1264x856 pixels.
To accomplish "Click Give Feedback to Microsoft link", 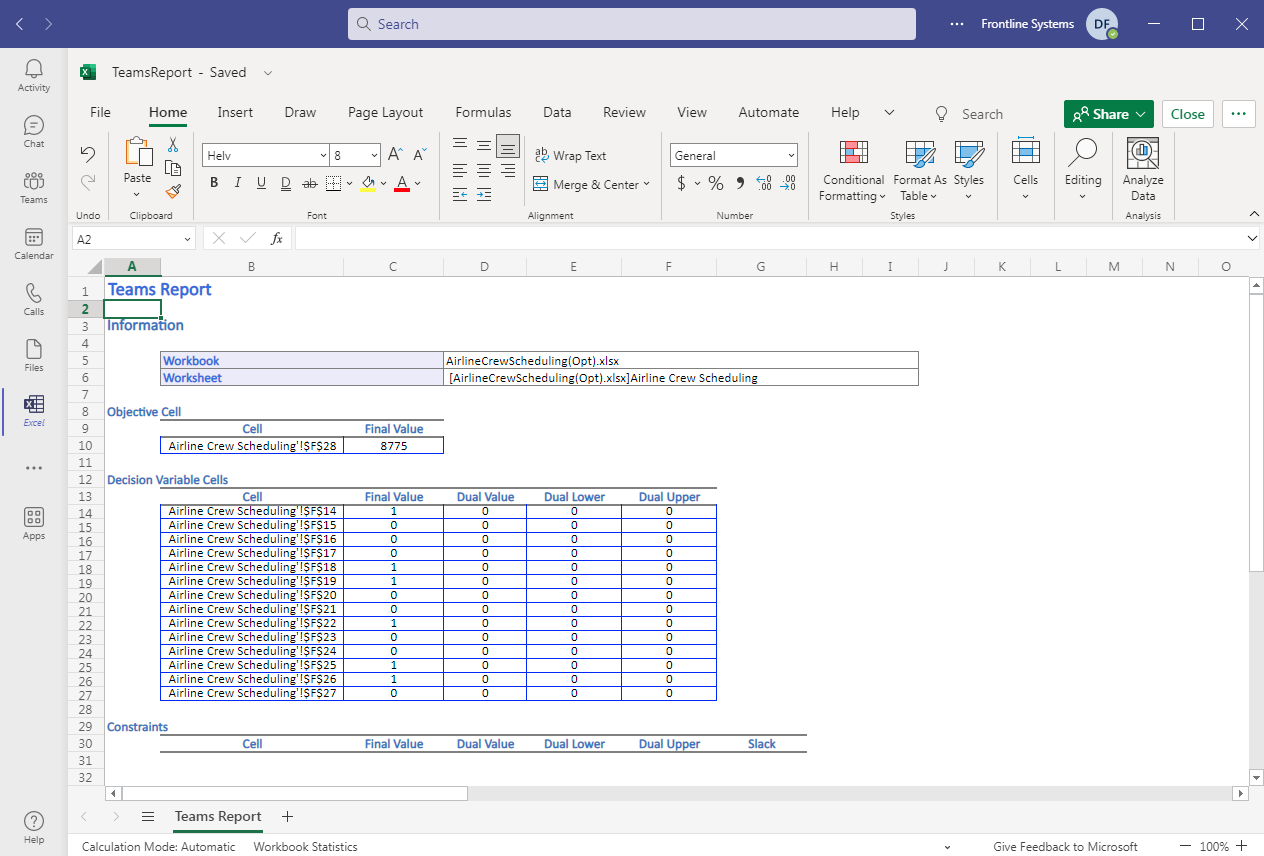I will (x=1065, y=847).
